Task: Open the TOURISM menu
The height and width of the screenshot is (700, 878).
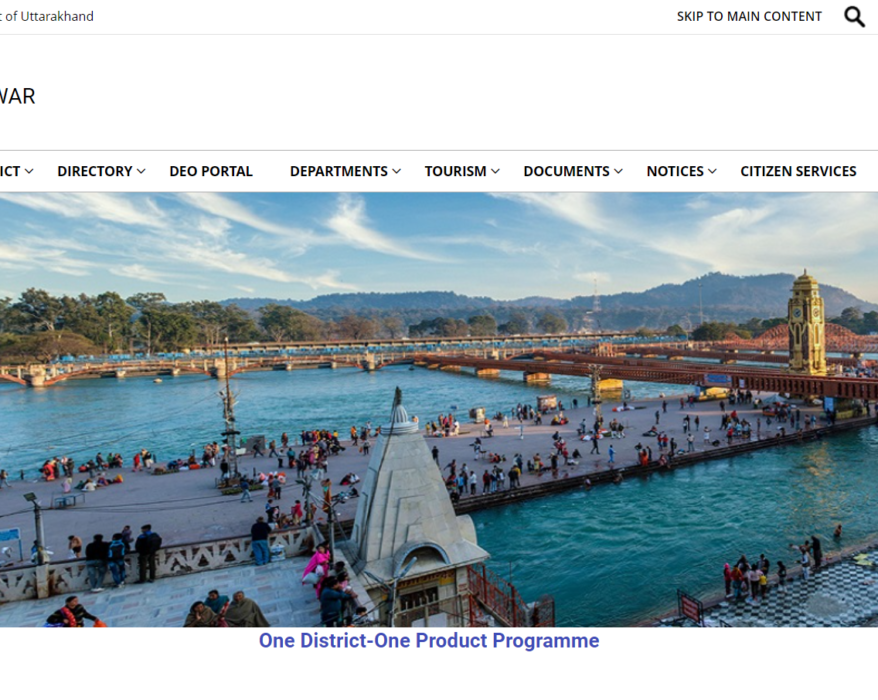Action: tap(455, 171)
